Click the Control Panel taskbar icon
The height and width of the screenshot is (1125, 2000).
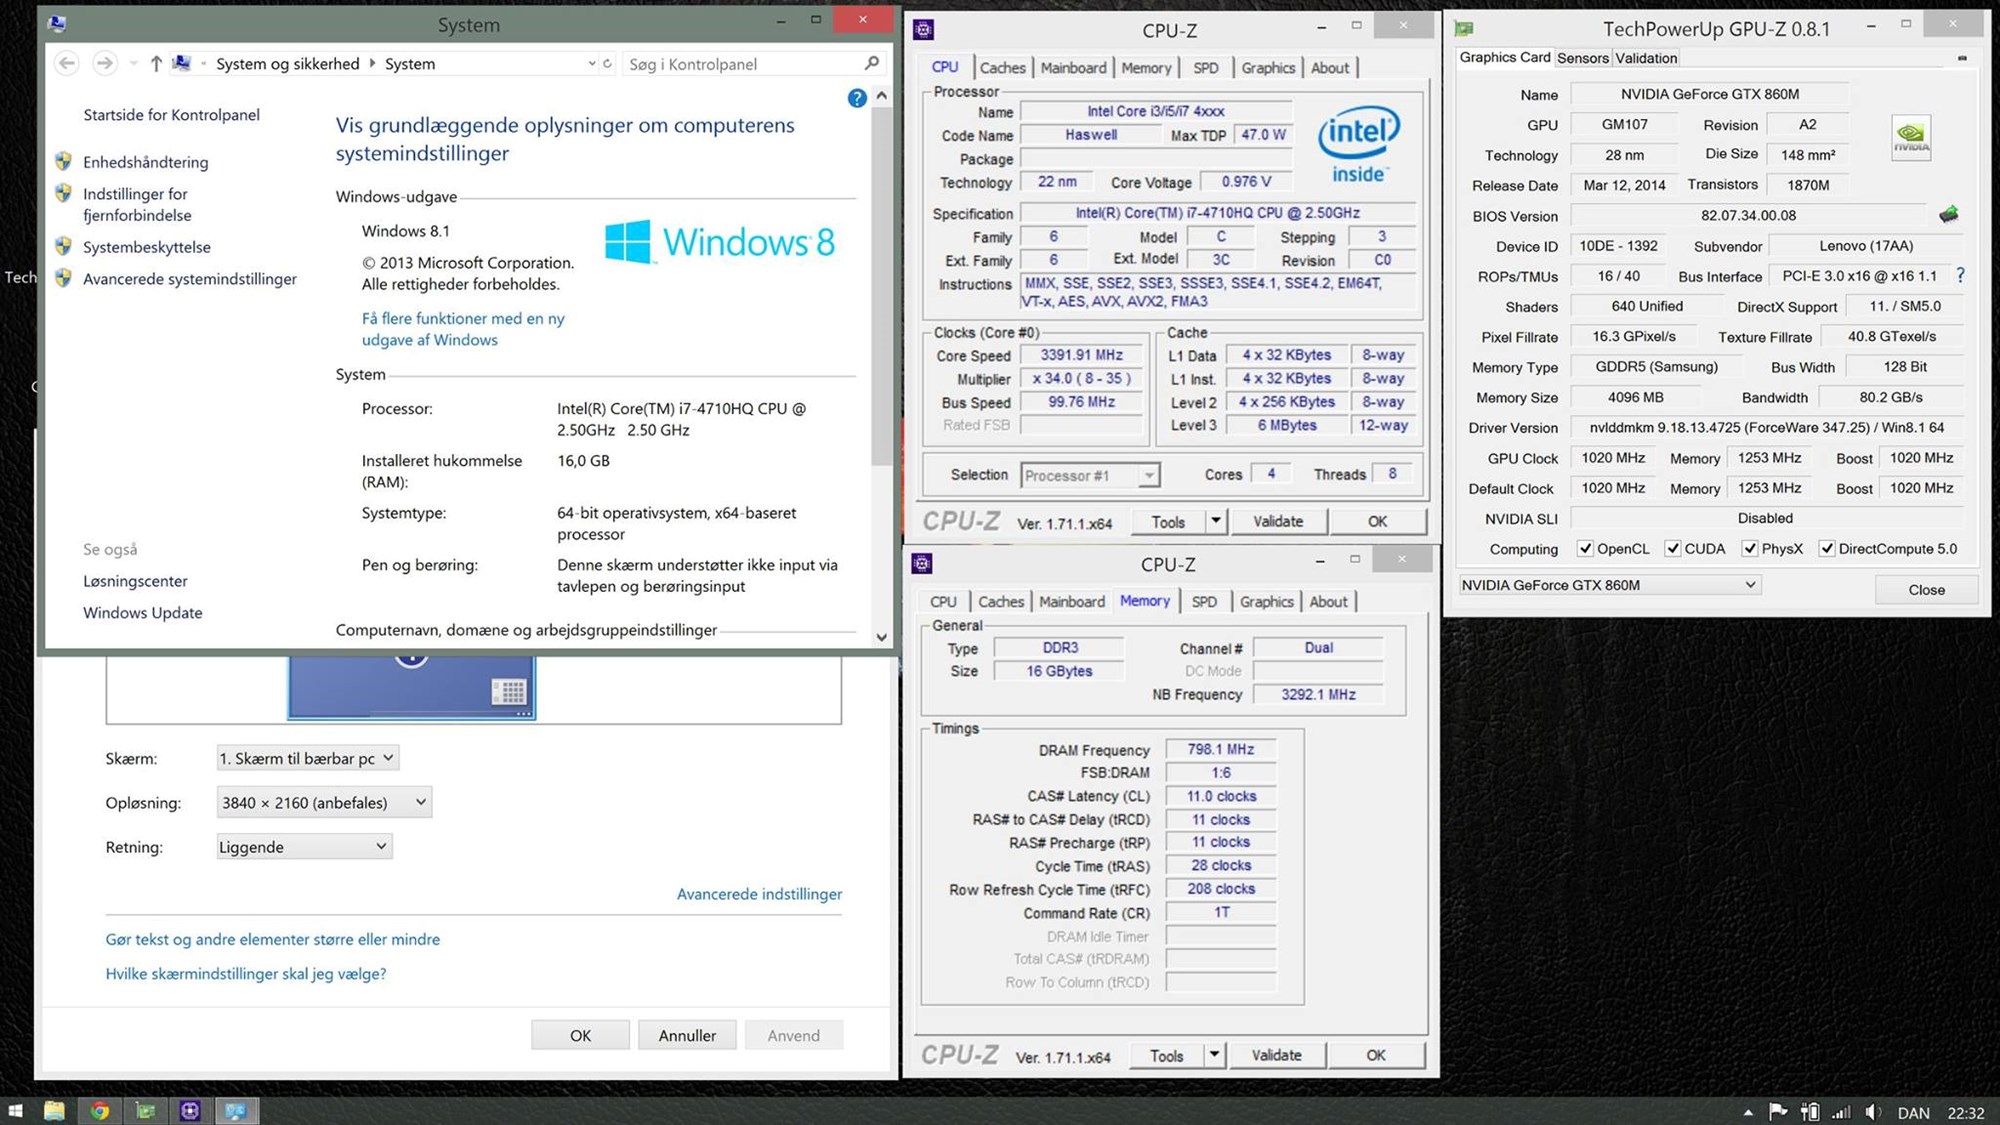(x=236, y=1111)
